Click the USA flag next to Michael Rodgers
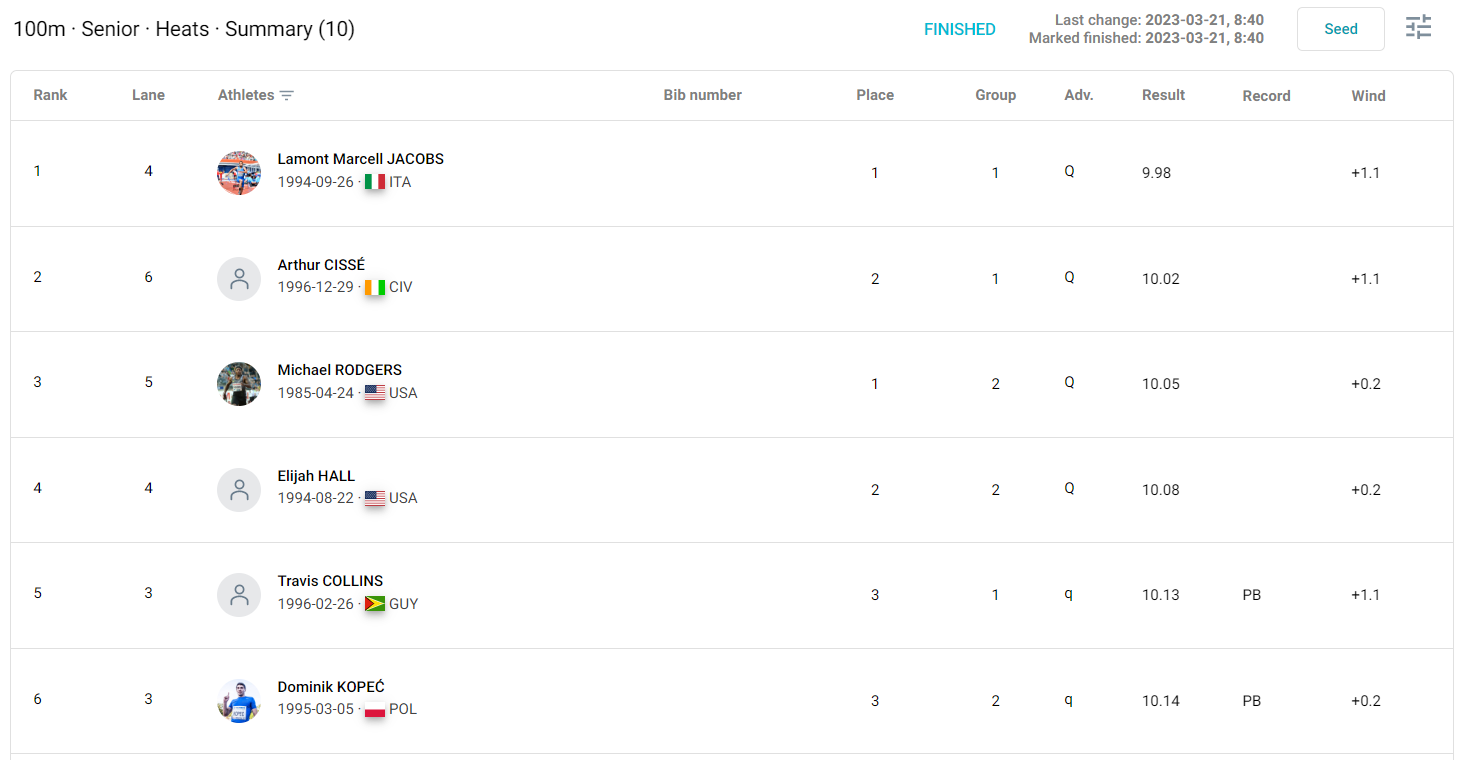The width and height of the screenshot is (1459, 760). pos(375,393)
